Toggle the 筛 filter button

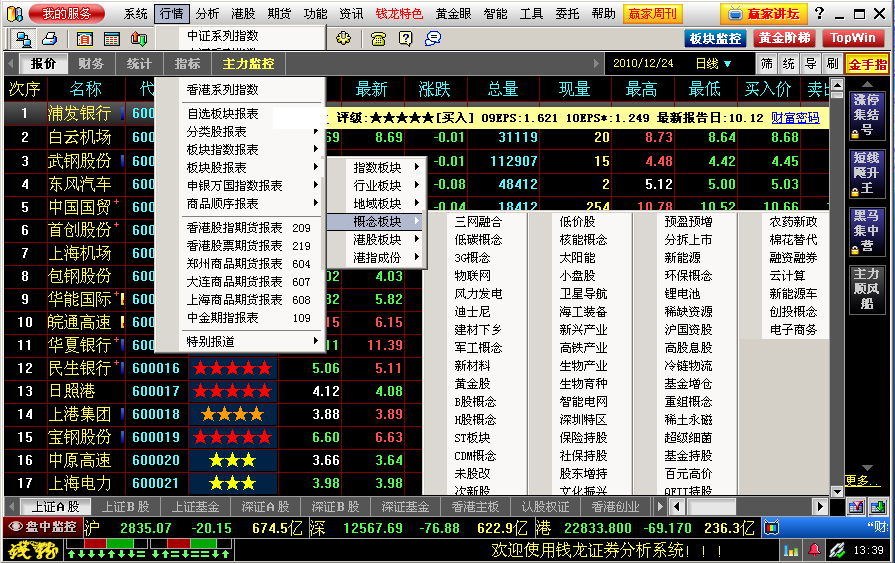pos(767,63)
